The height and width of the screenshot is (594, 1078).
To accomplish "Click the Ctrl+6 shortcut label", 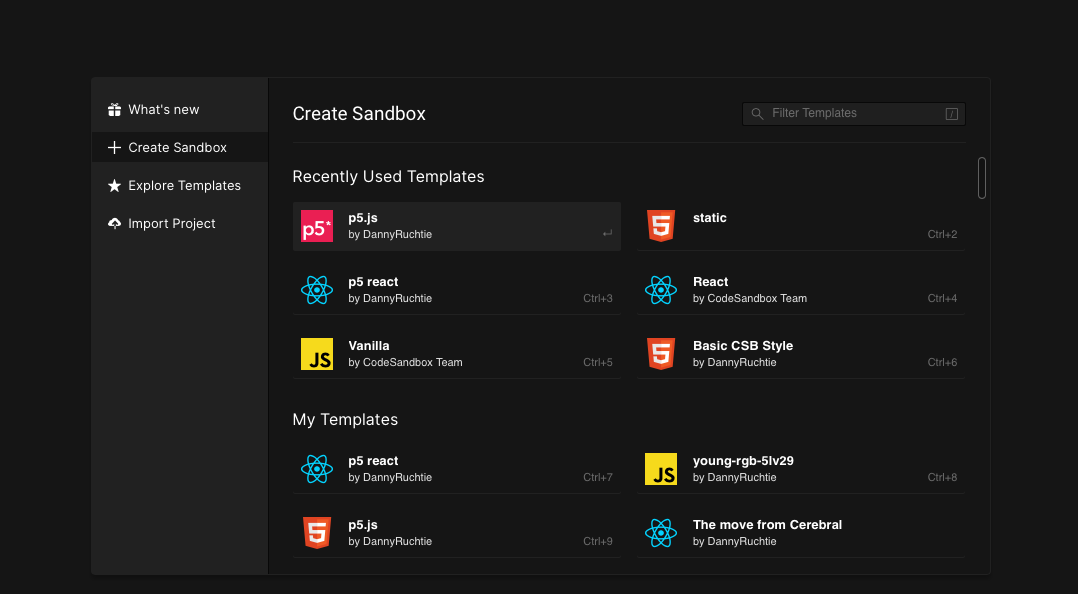I will click(942, 362).
